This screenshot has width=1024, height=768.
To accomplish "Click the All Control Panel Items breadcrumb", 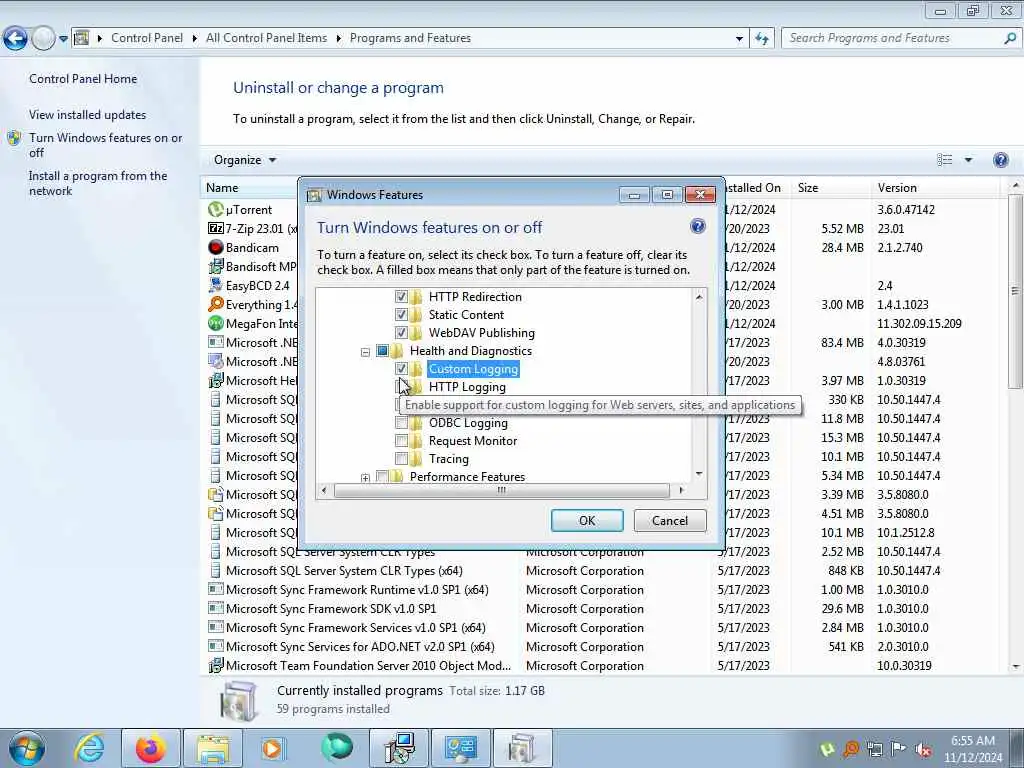I will click(266, 38).
